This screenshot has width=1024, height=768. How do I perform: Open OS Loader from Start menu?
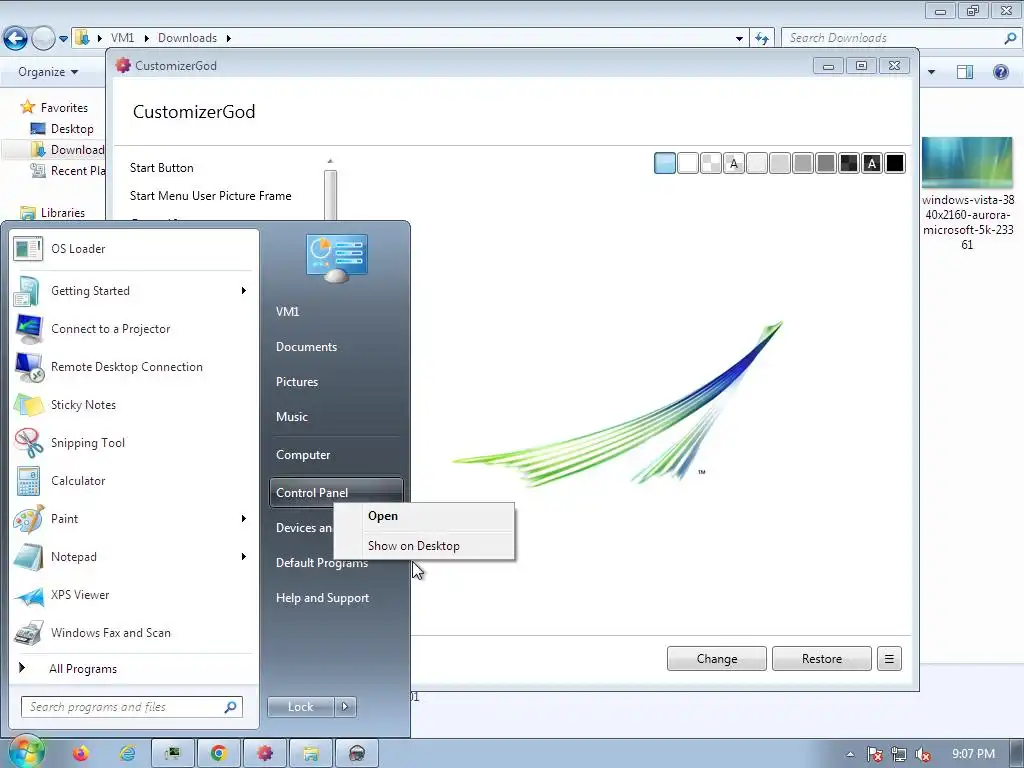pos(134,249)
